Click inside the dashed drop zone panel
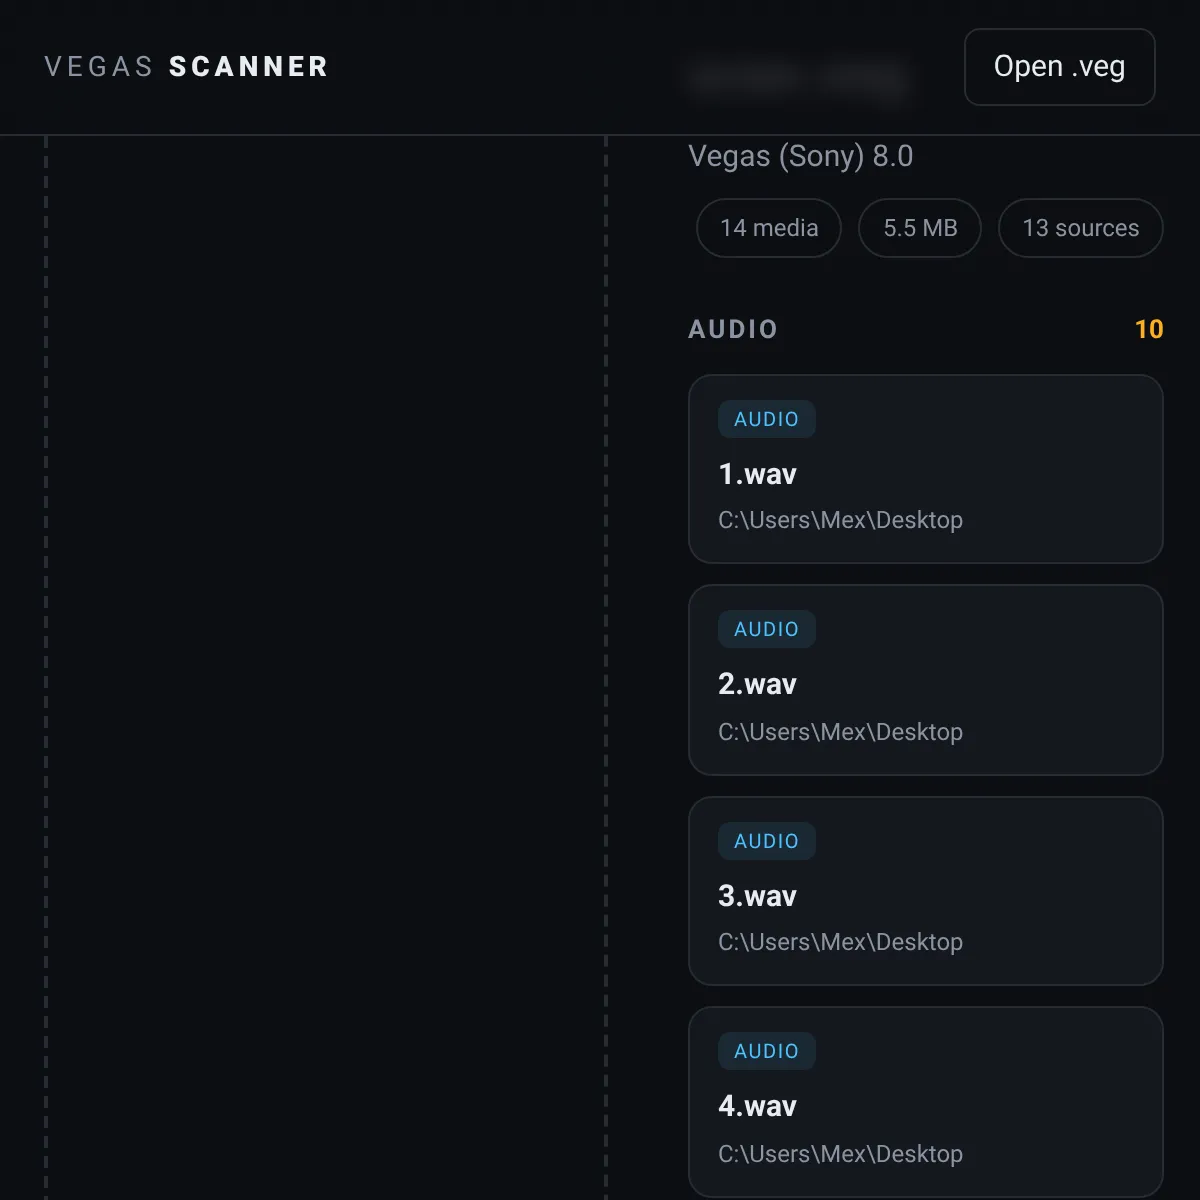 [326, 668]
